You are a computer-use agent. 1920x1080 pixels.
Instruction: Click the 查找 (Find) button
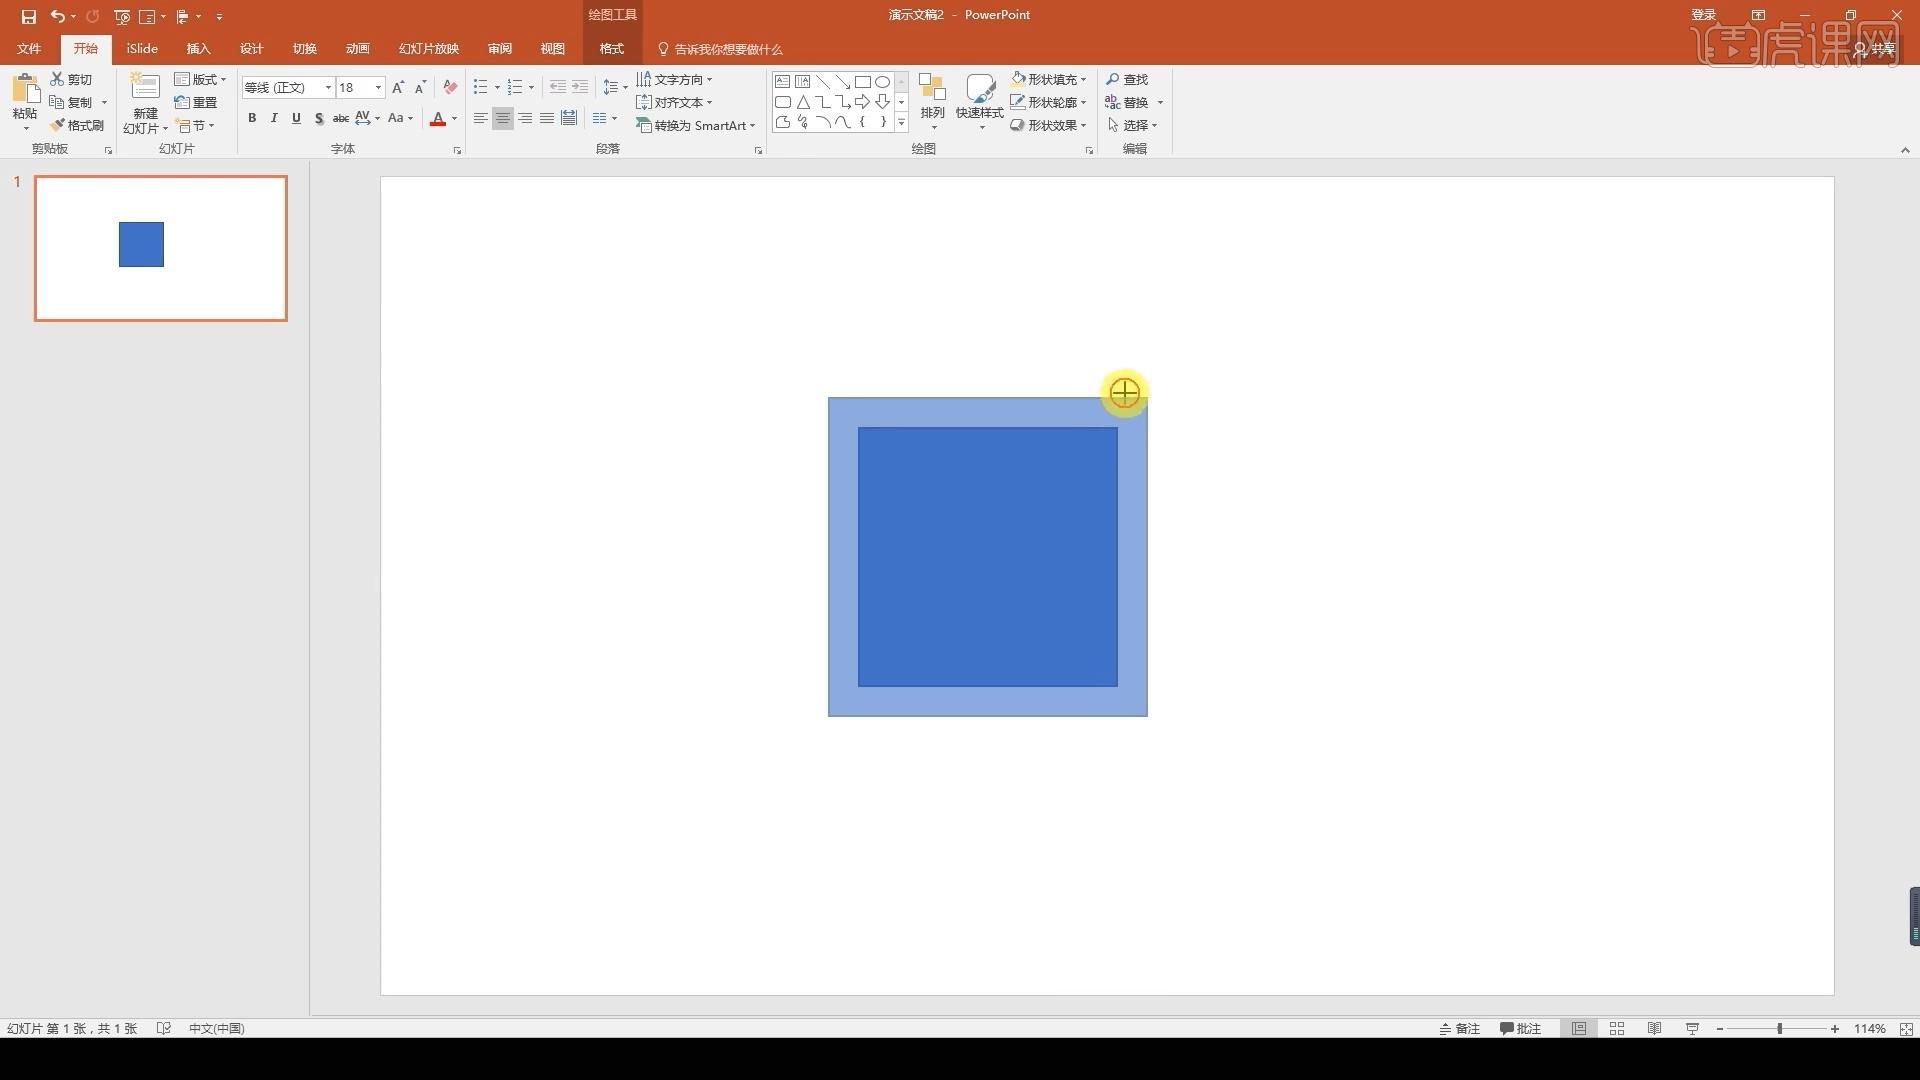click(x=1127, y=79)
